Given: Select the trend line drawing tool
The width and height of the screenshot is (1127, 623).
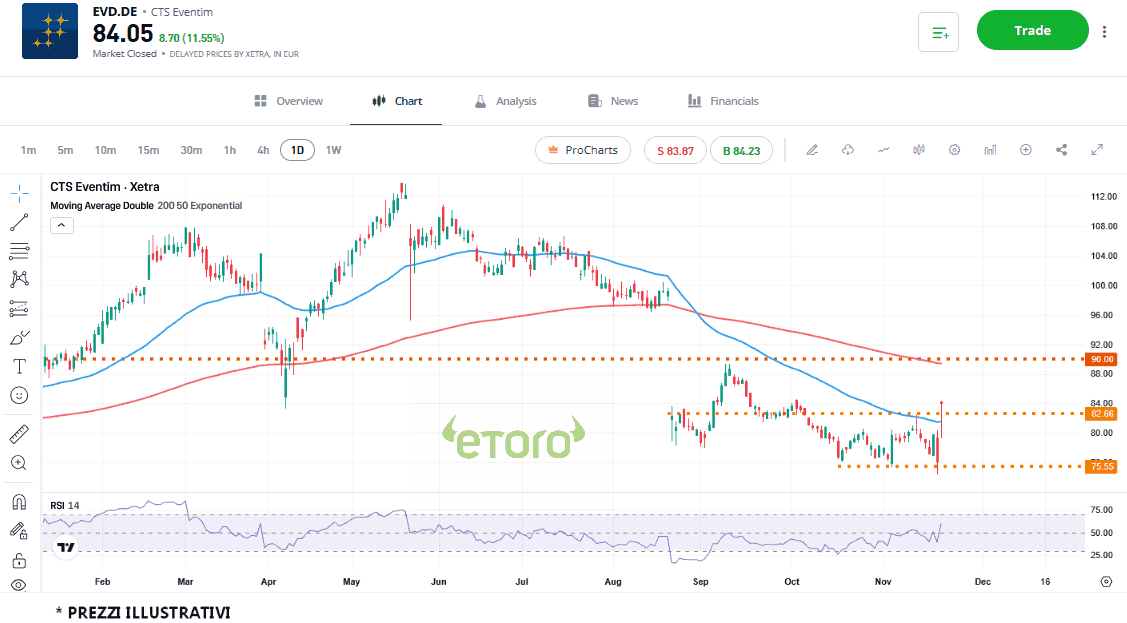Looking at the screenshot, I should click(x=19, y=222).
